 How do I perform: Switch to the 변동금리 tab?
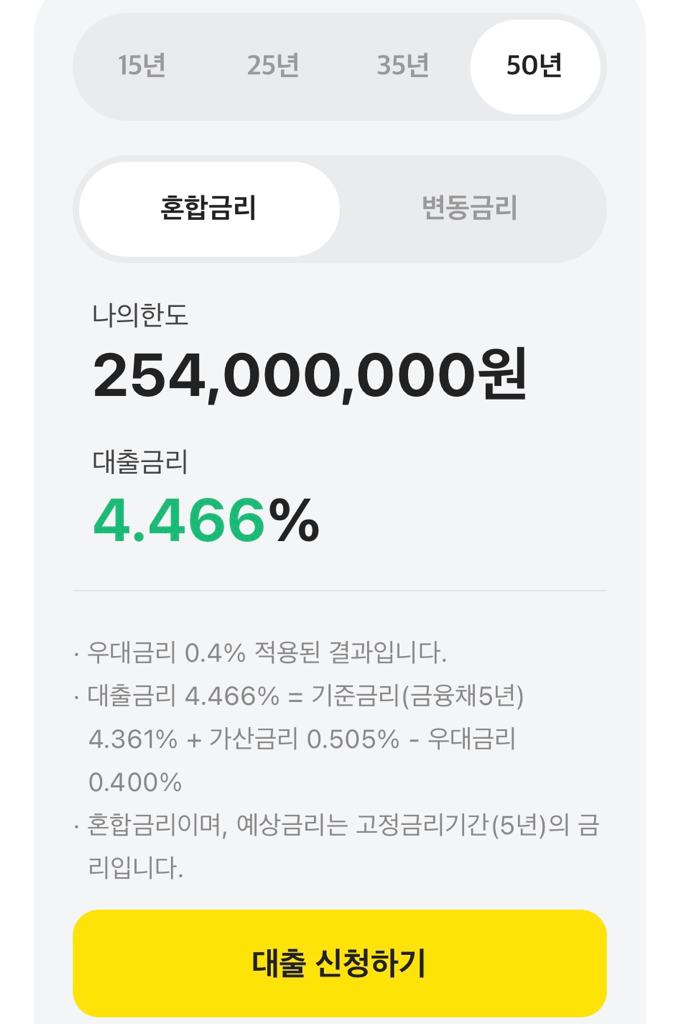click(x=469, y=208)
